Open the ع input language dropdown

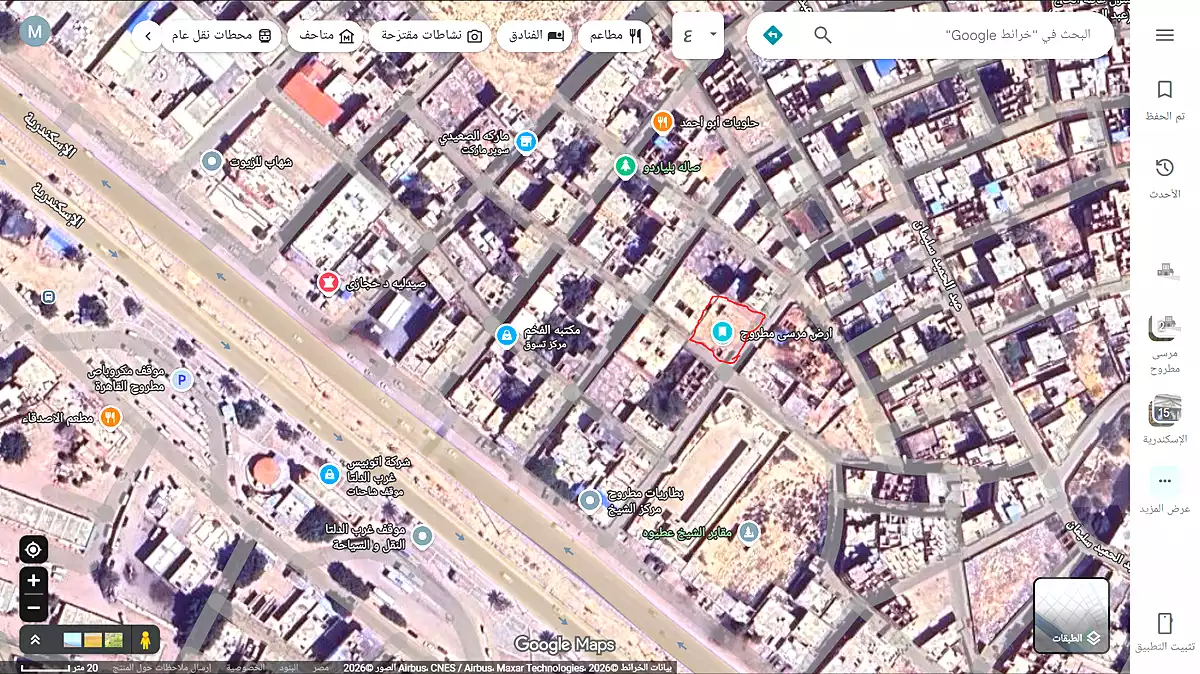698,35
